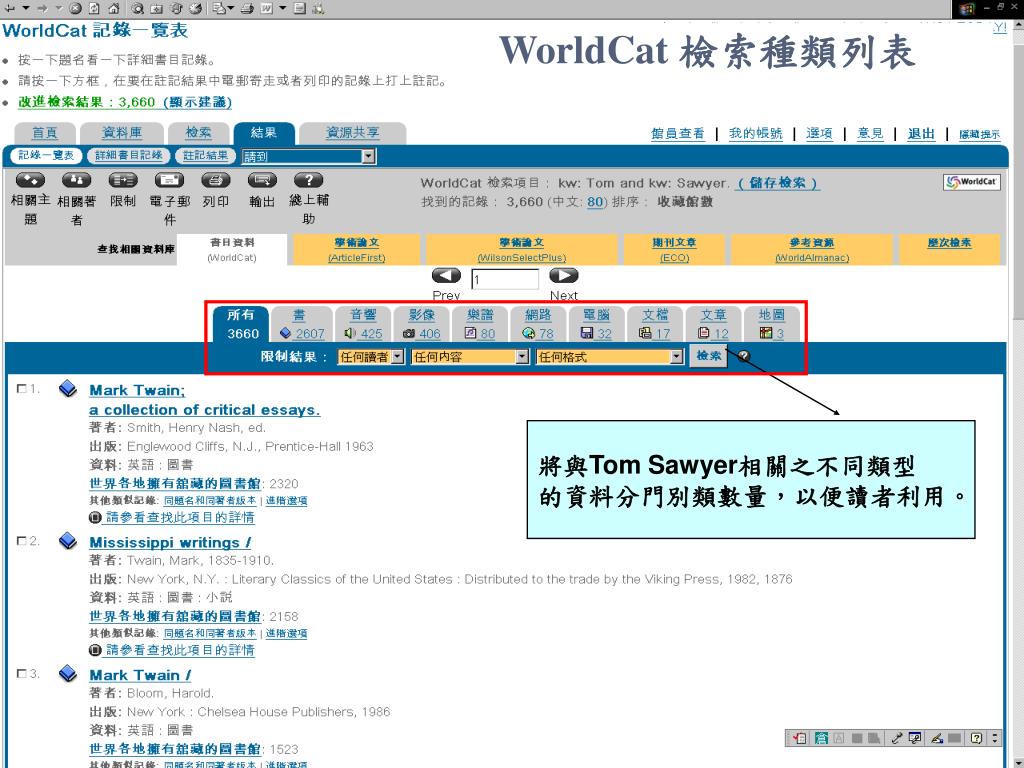The height and width of the screenshot is (768, 1024).
Task: Open the 請到 jump-to dropdown
Action: point(308,156)
